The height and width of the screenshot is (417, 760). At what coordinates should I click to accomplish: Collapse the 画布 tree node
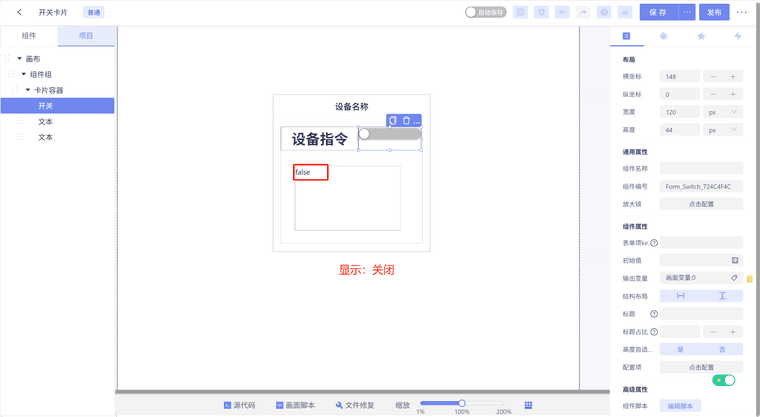tap(19, 59)
